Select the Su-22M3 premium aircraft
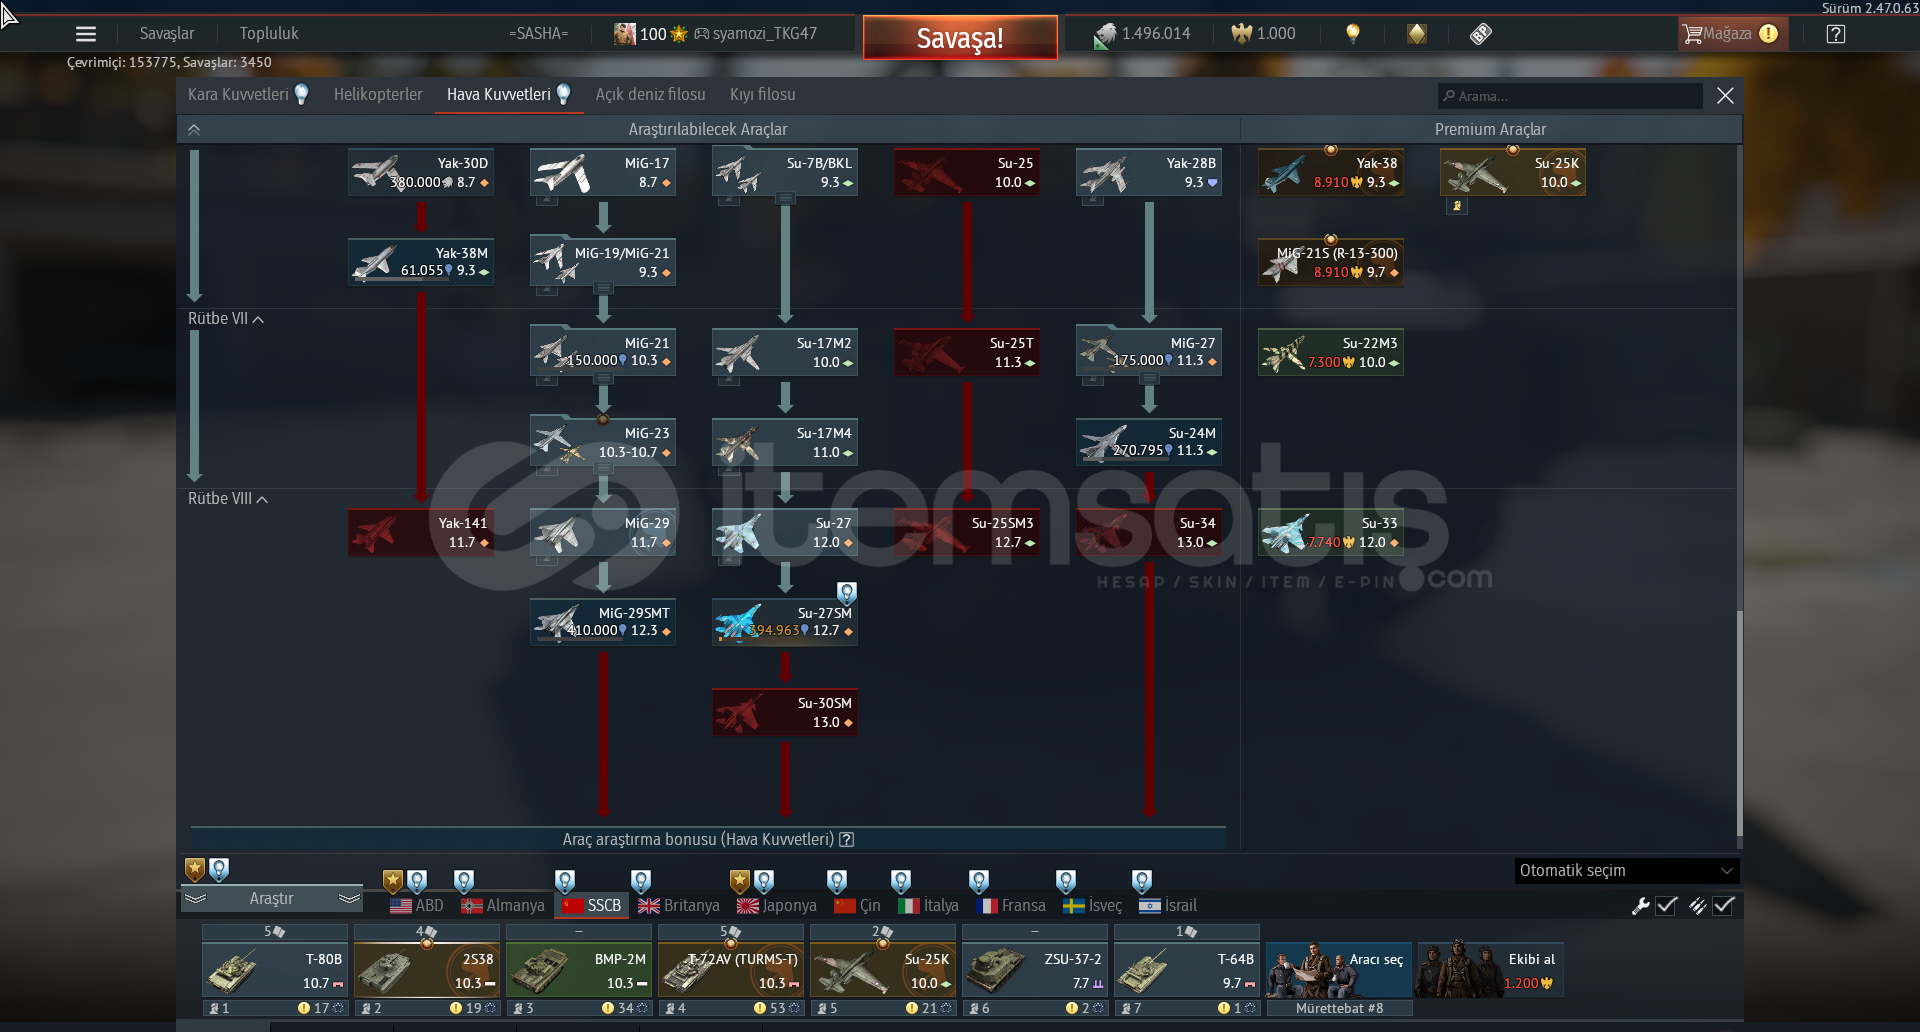This screenshot has width=1920, height=1032. tap(1331, 352)
